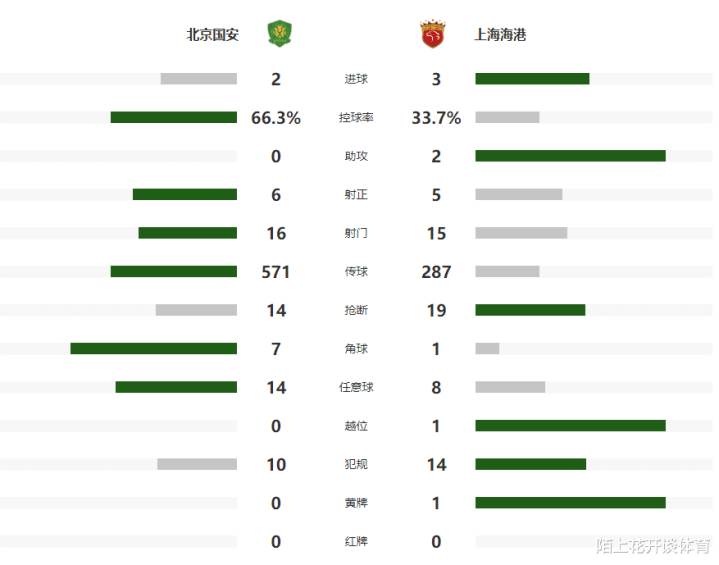Click Shanghai's green offside bar

coord(570,425)
